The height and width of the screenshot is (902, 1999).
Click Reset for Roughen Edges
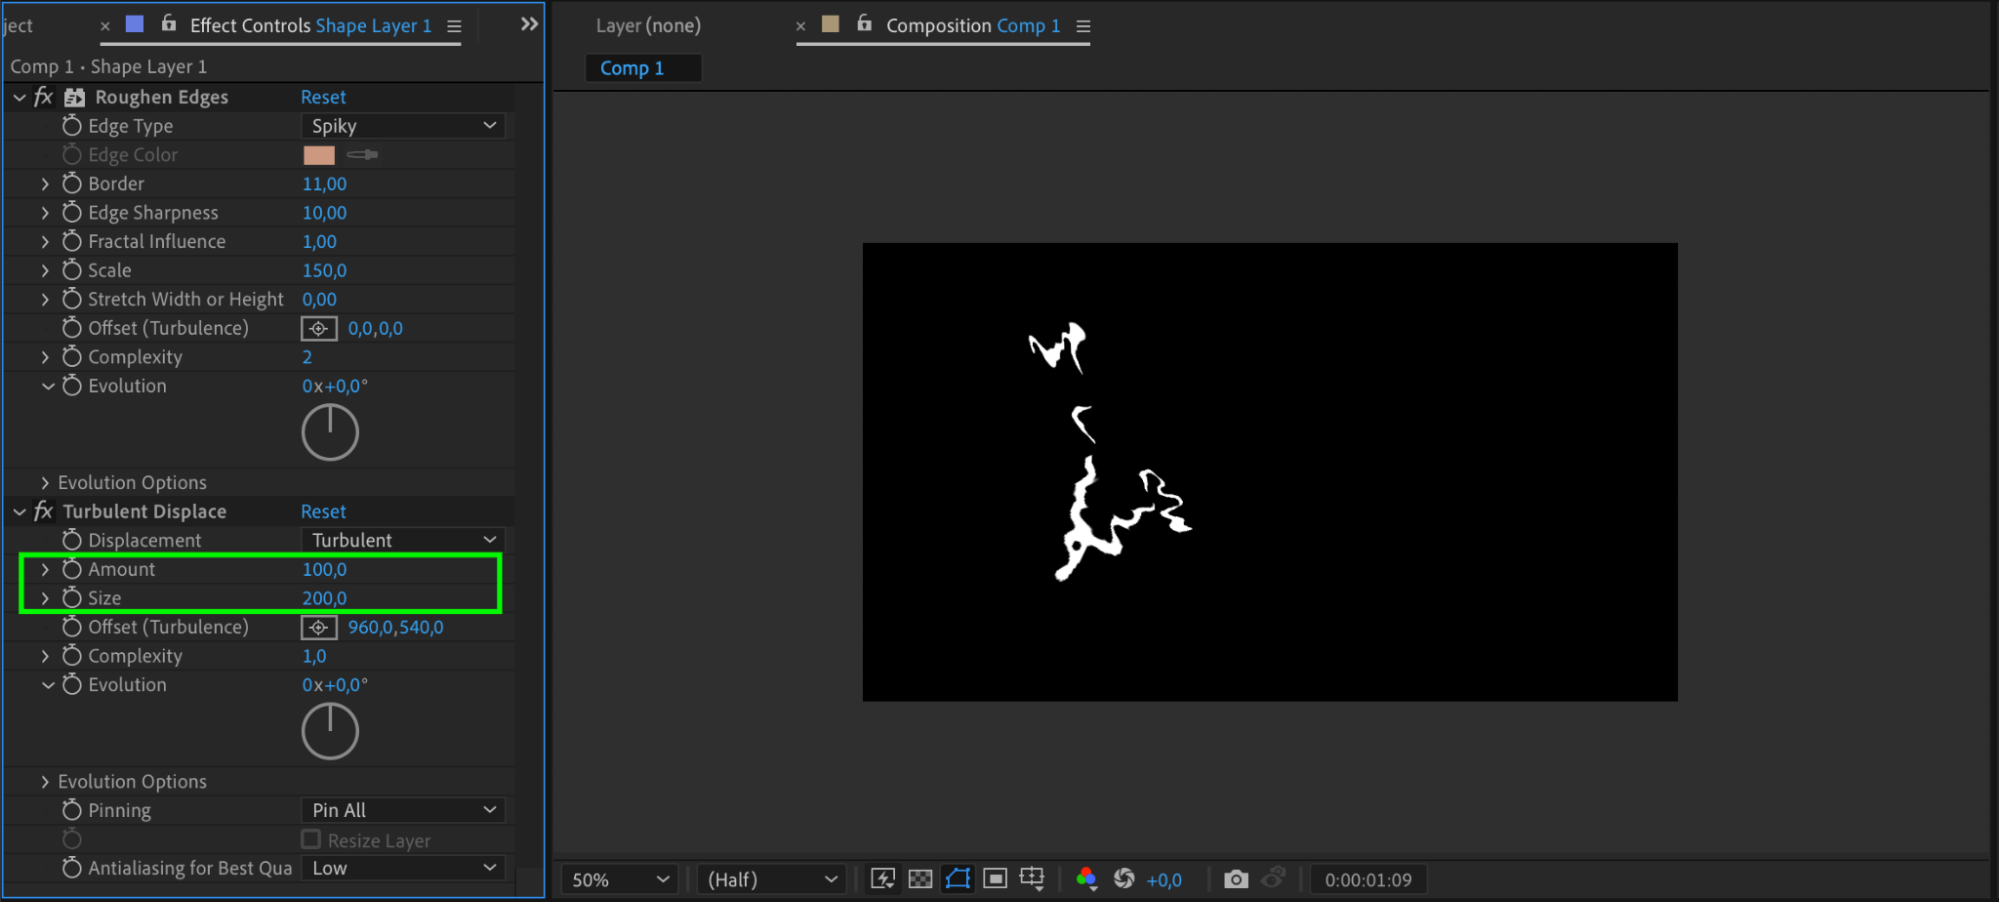tap(323, 97)
